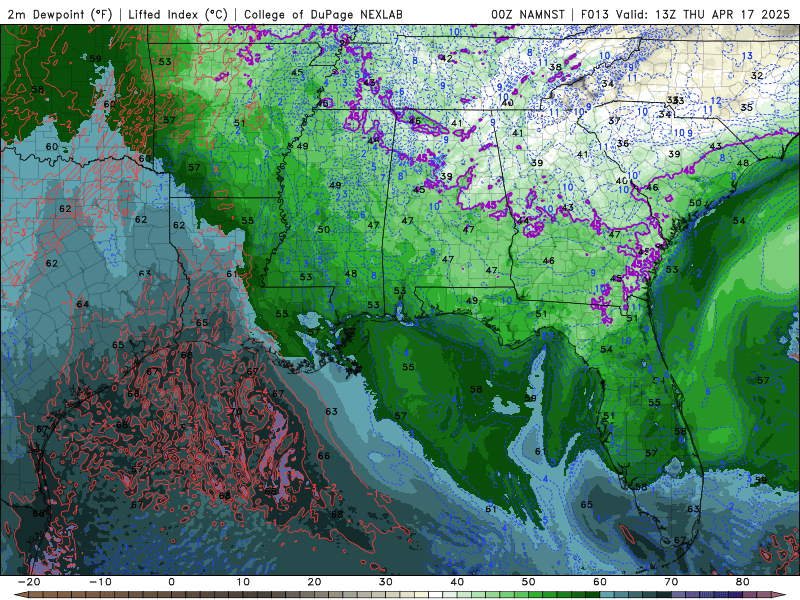Click the dewpoint value '36' on the map
800x600 pixels.
coord(623,143)
